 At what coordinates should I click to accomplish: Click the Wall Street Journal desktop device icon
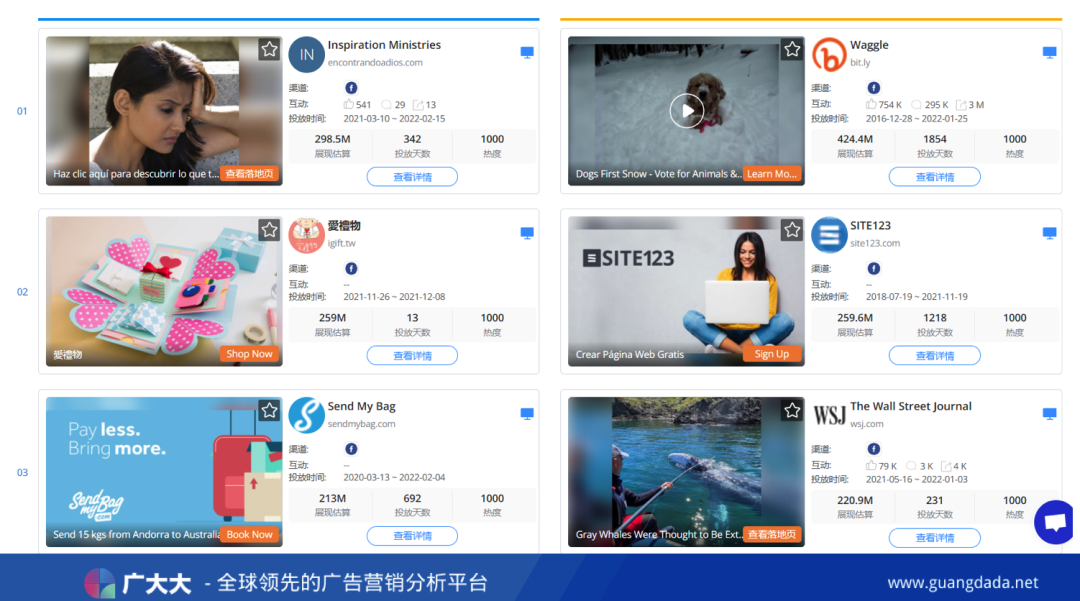click(x=1050, y=414)
